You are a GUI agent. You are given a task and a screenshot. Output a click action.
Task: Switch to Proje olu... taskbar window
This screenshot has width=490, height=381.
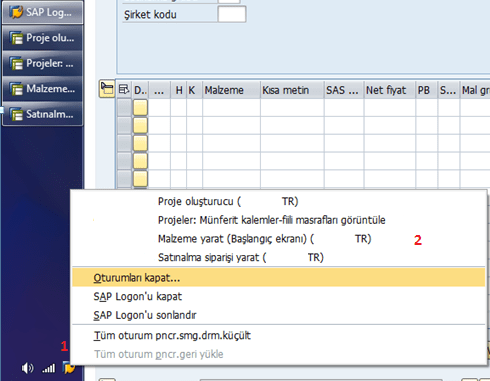coord(42,38)
